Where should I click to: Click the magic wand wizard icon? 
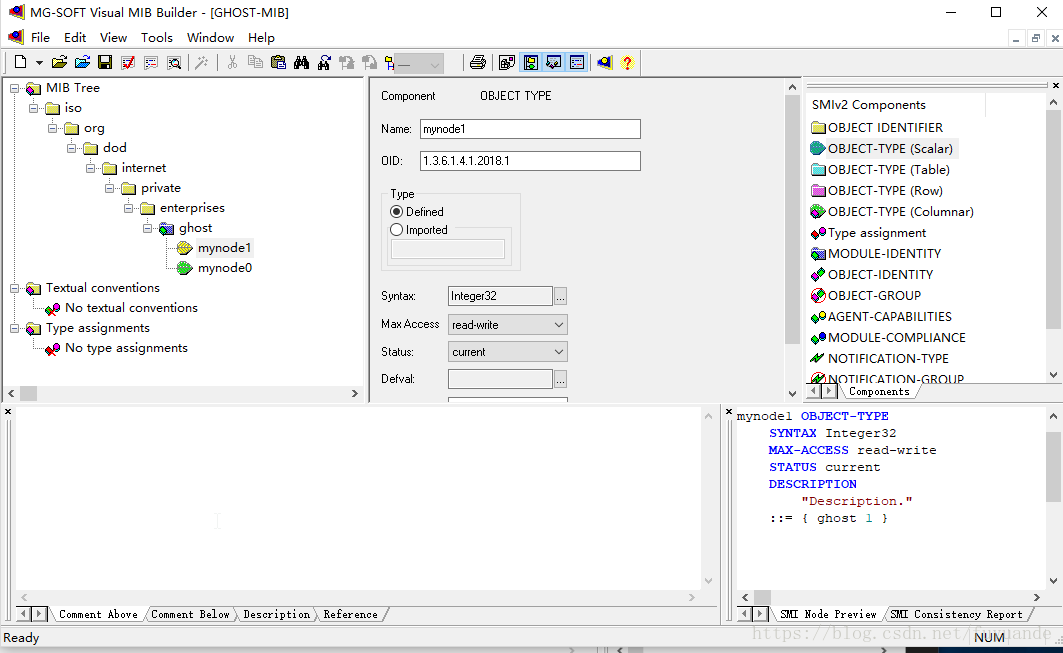point(201,62)
